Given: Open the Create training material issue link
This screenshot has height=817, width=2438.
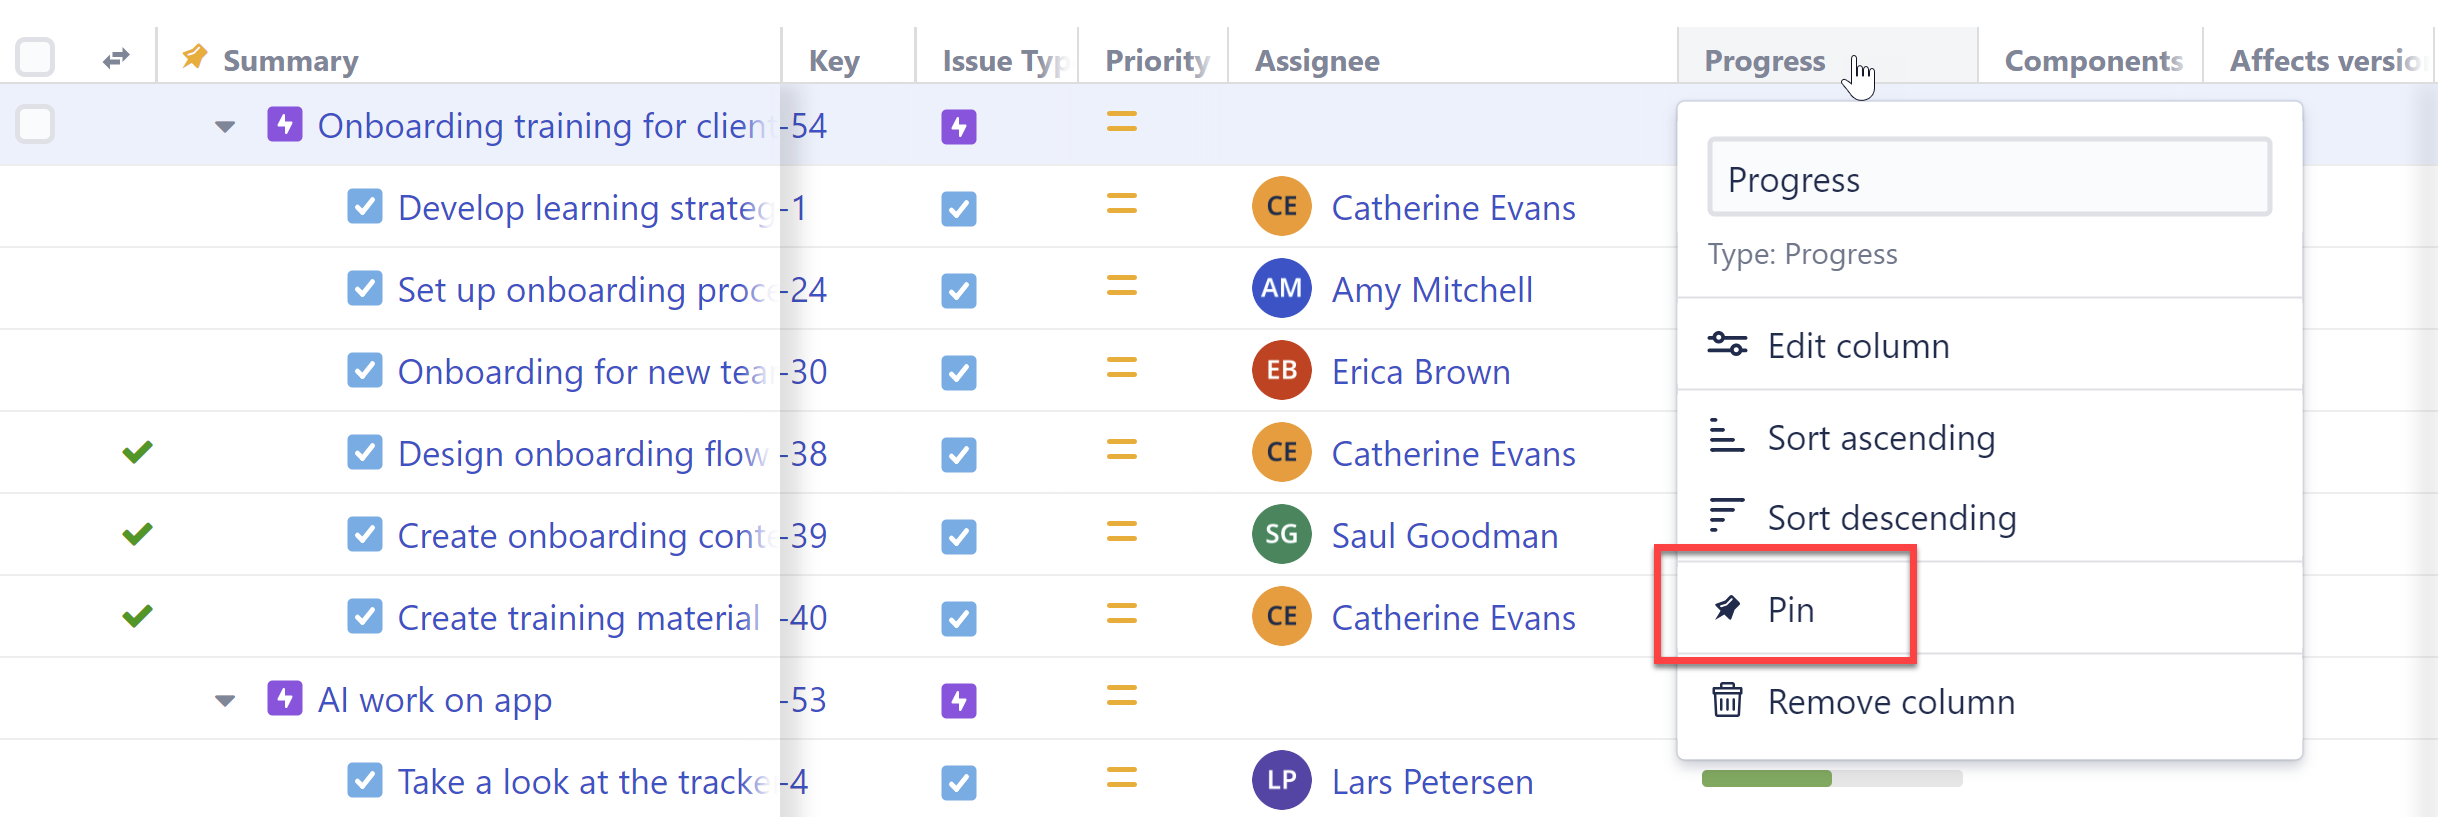Looking at the screenshot, I should [x=578, y=618].
